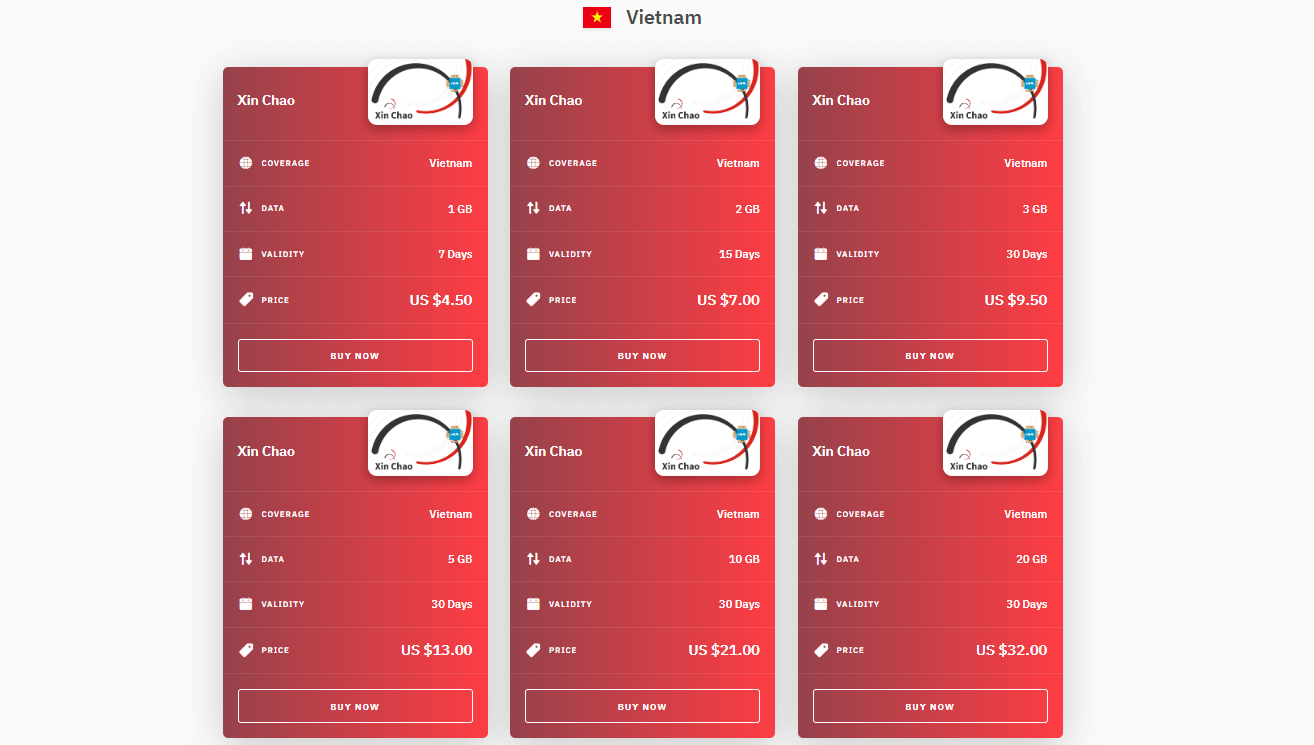Click the 2 GB data value
This screenshot has width=1314, height=745.
[747, 209]
